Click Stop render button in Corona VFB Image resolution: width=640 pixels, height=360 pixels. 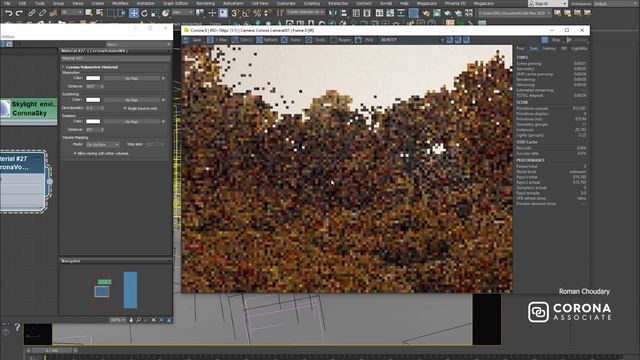(552, 40)
